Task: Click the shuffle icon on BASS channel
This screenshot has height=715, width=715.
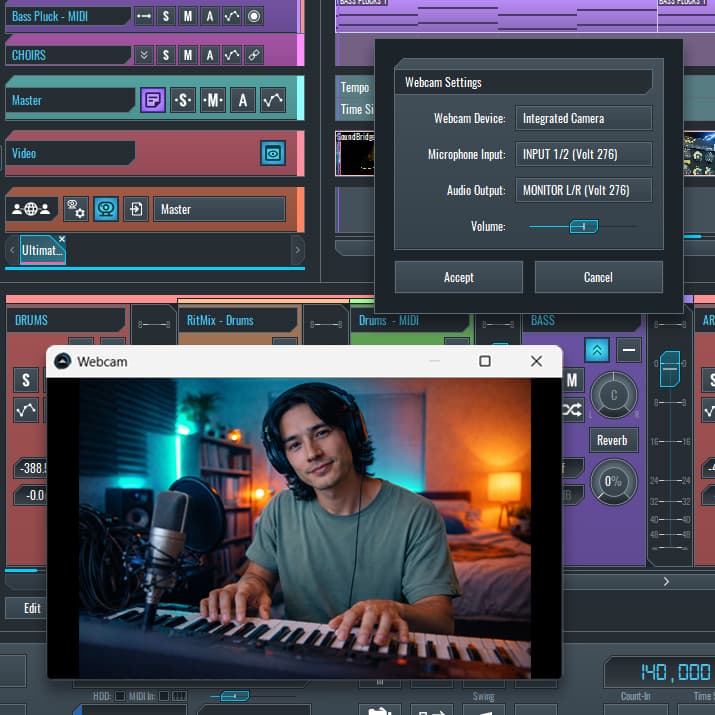Action: coord(572,410)
